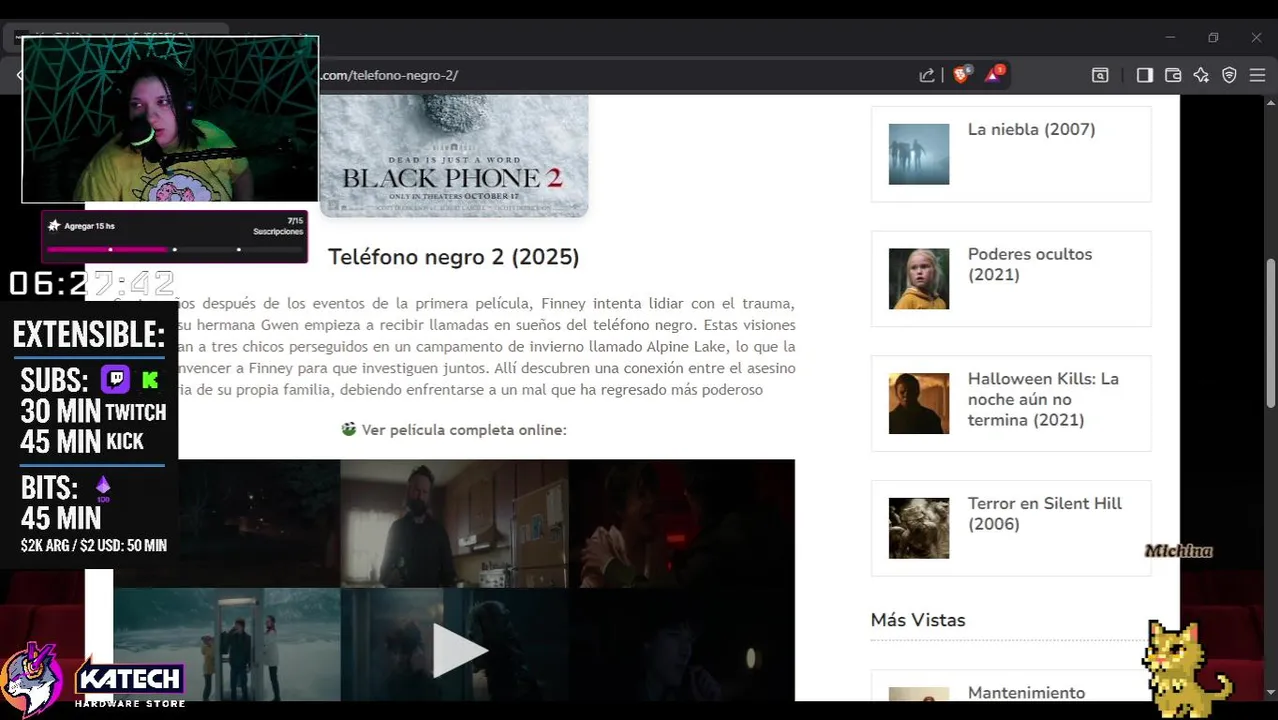Click the Kick logo in overlay

pos(151,380)
